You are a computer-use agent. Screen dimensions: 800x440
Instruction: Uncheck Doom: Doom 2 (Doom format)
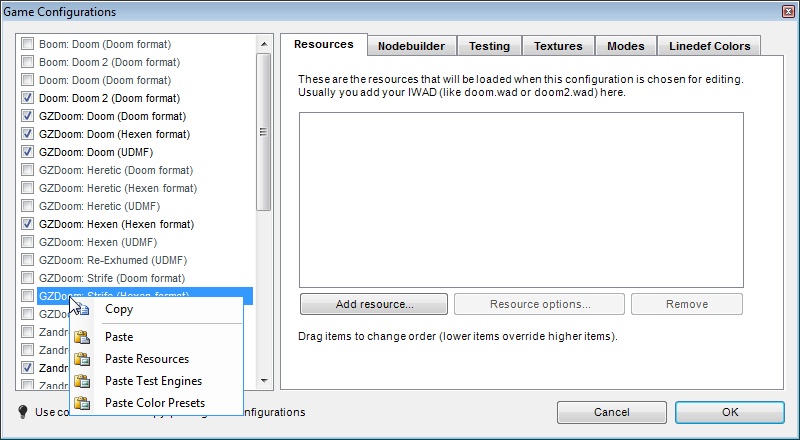pos(28,97)
